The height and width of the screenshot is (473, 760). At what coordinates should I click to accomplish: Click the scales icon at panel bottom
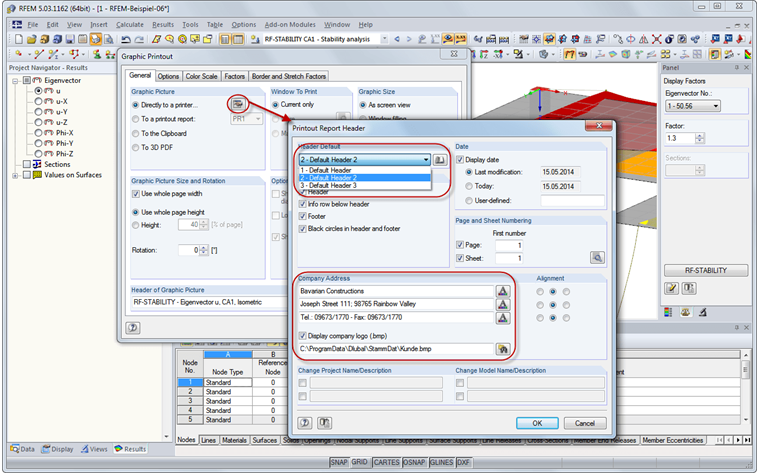[x=685, y=313]
